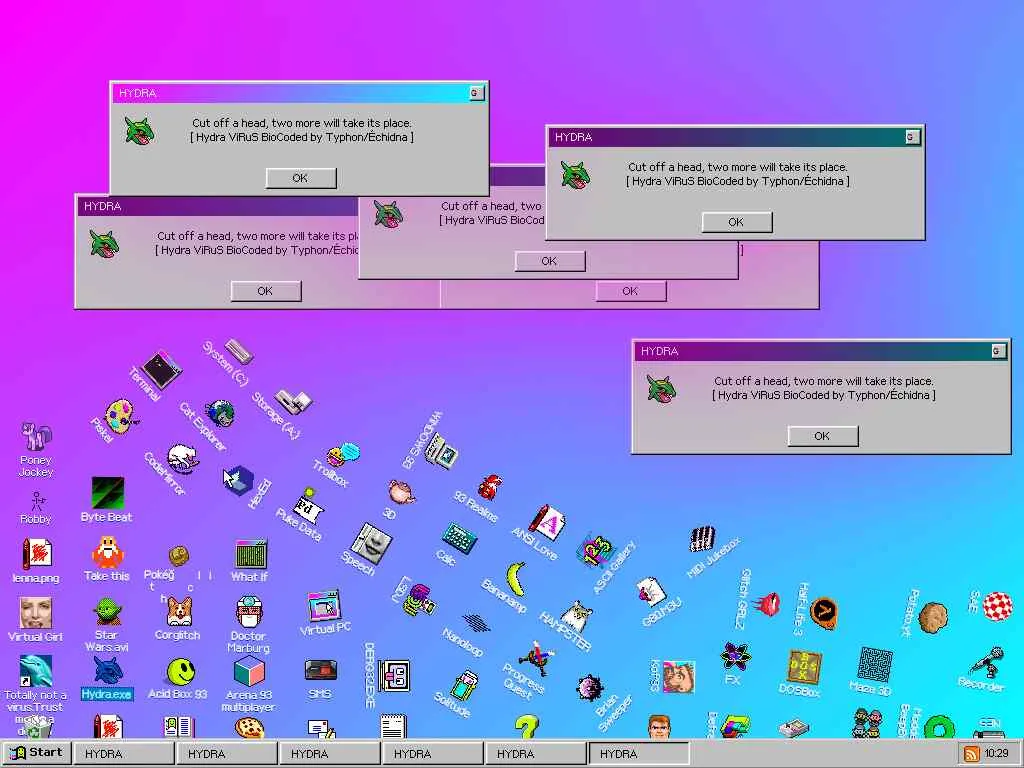Click the 'Cut off a head' message in lowest dialog
Viewport: 1024px width, 768px height.
click(824, 381)
